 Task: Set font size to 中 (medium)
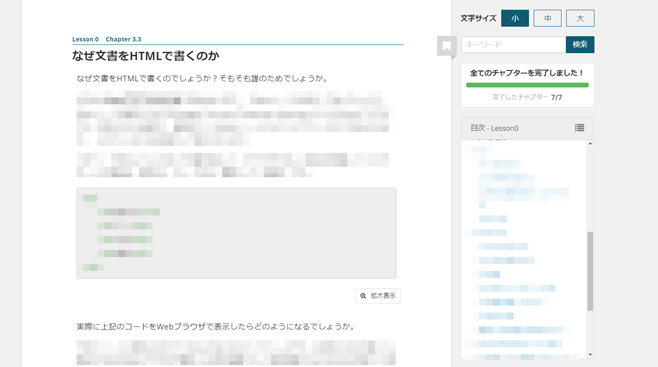coord(547,18)
